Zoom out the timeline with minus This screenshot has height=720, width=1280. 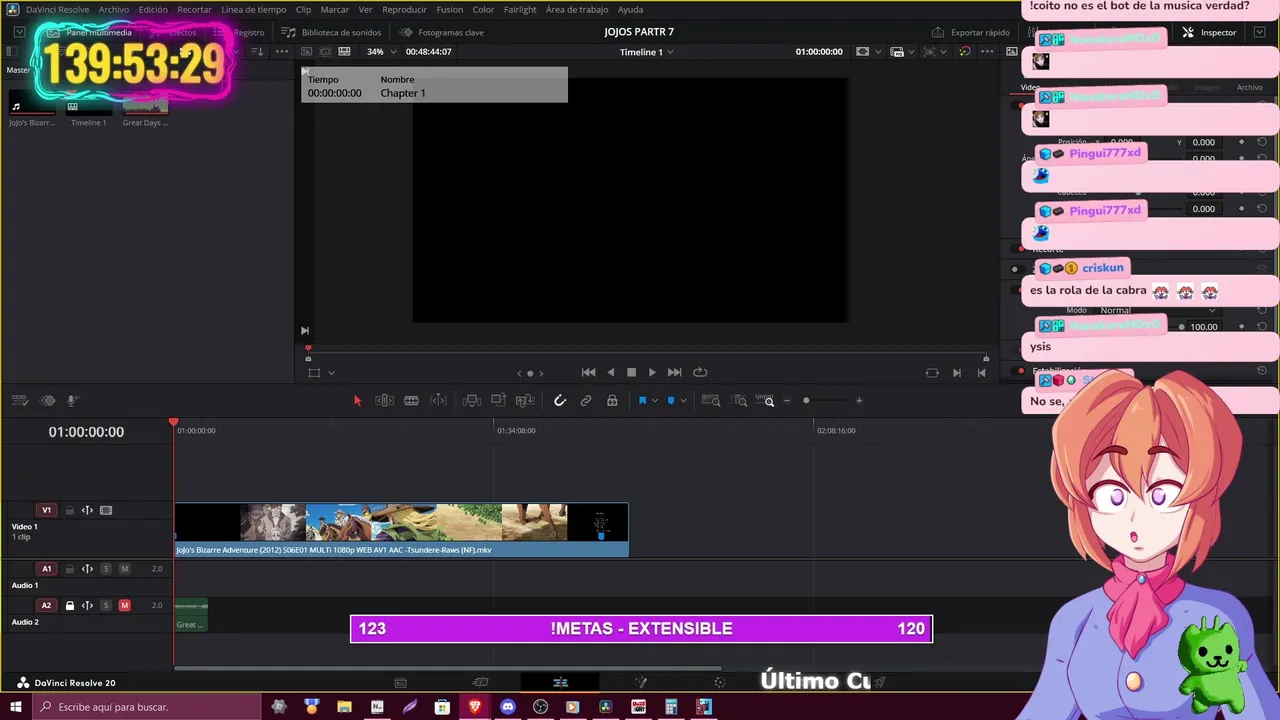point(787,401)
